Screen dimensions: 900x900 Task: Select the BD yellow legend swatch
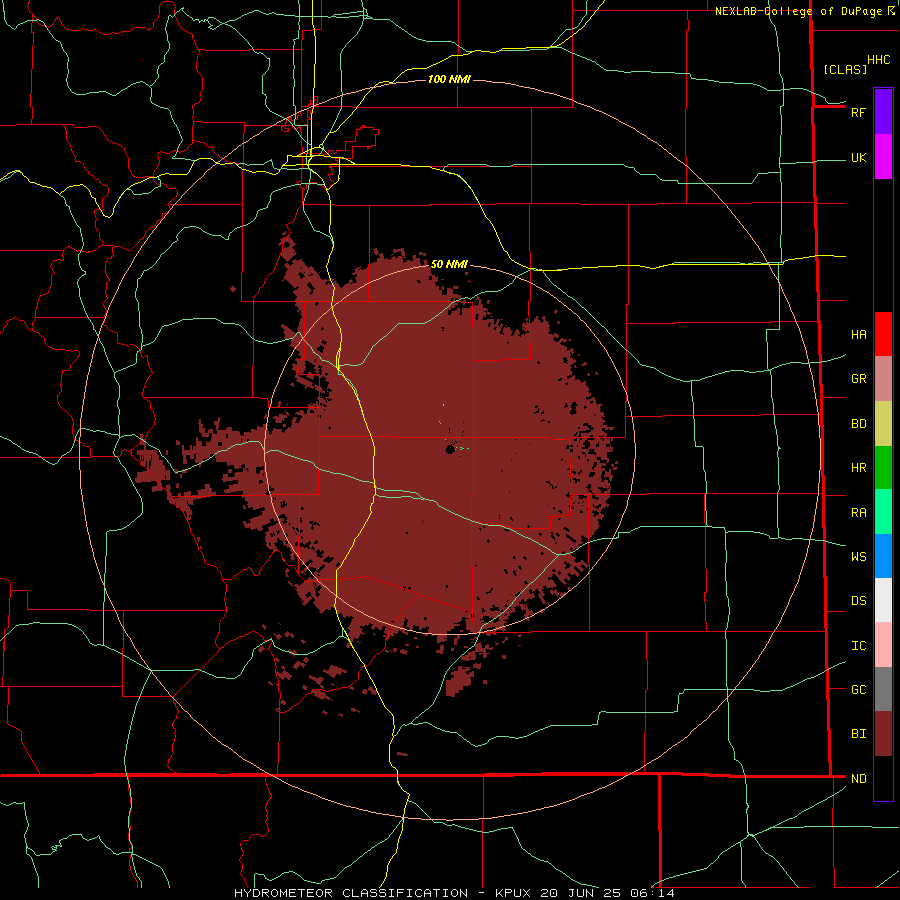883,424
